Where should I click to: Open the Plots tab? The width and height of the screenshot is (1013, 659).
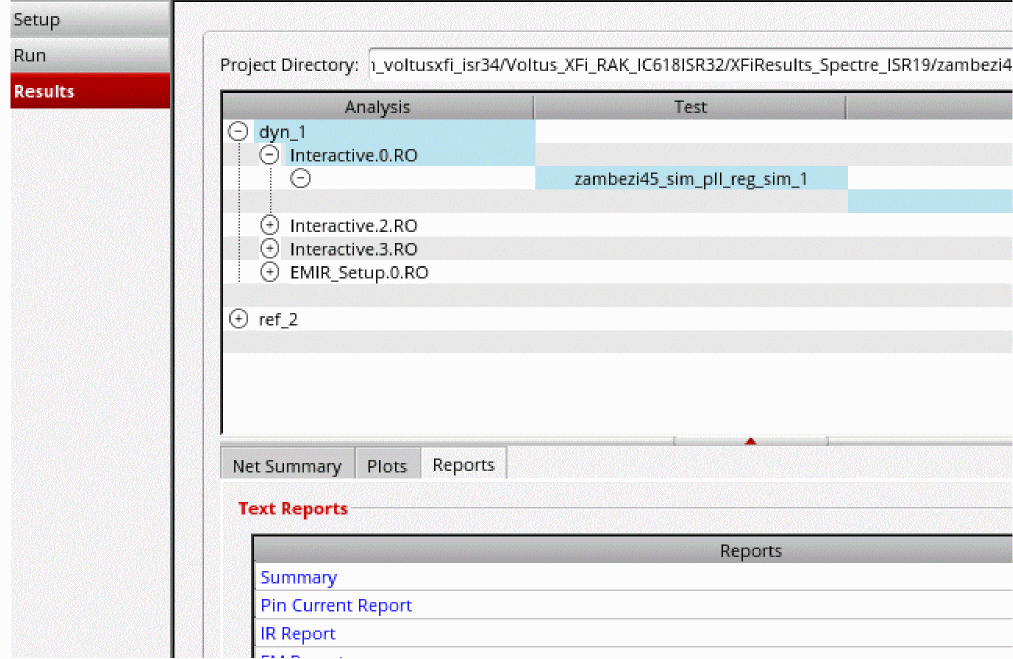tap(387, 466)
